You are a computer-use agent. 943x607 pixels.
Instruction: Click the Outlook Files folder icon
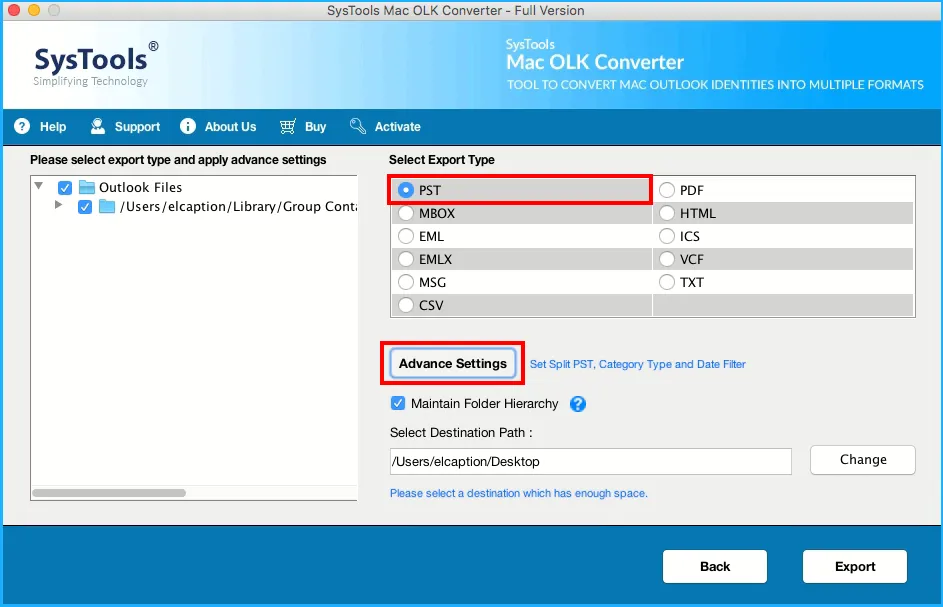click(x=87, y=187)
